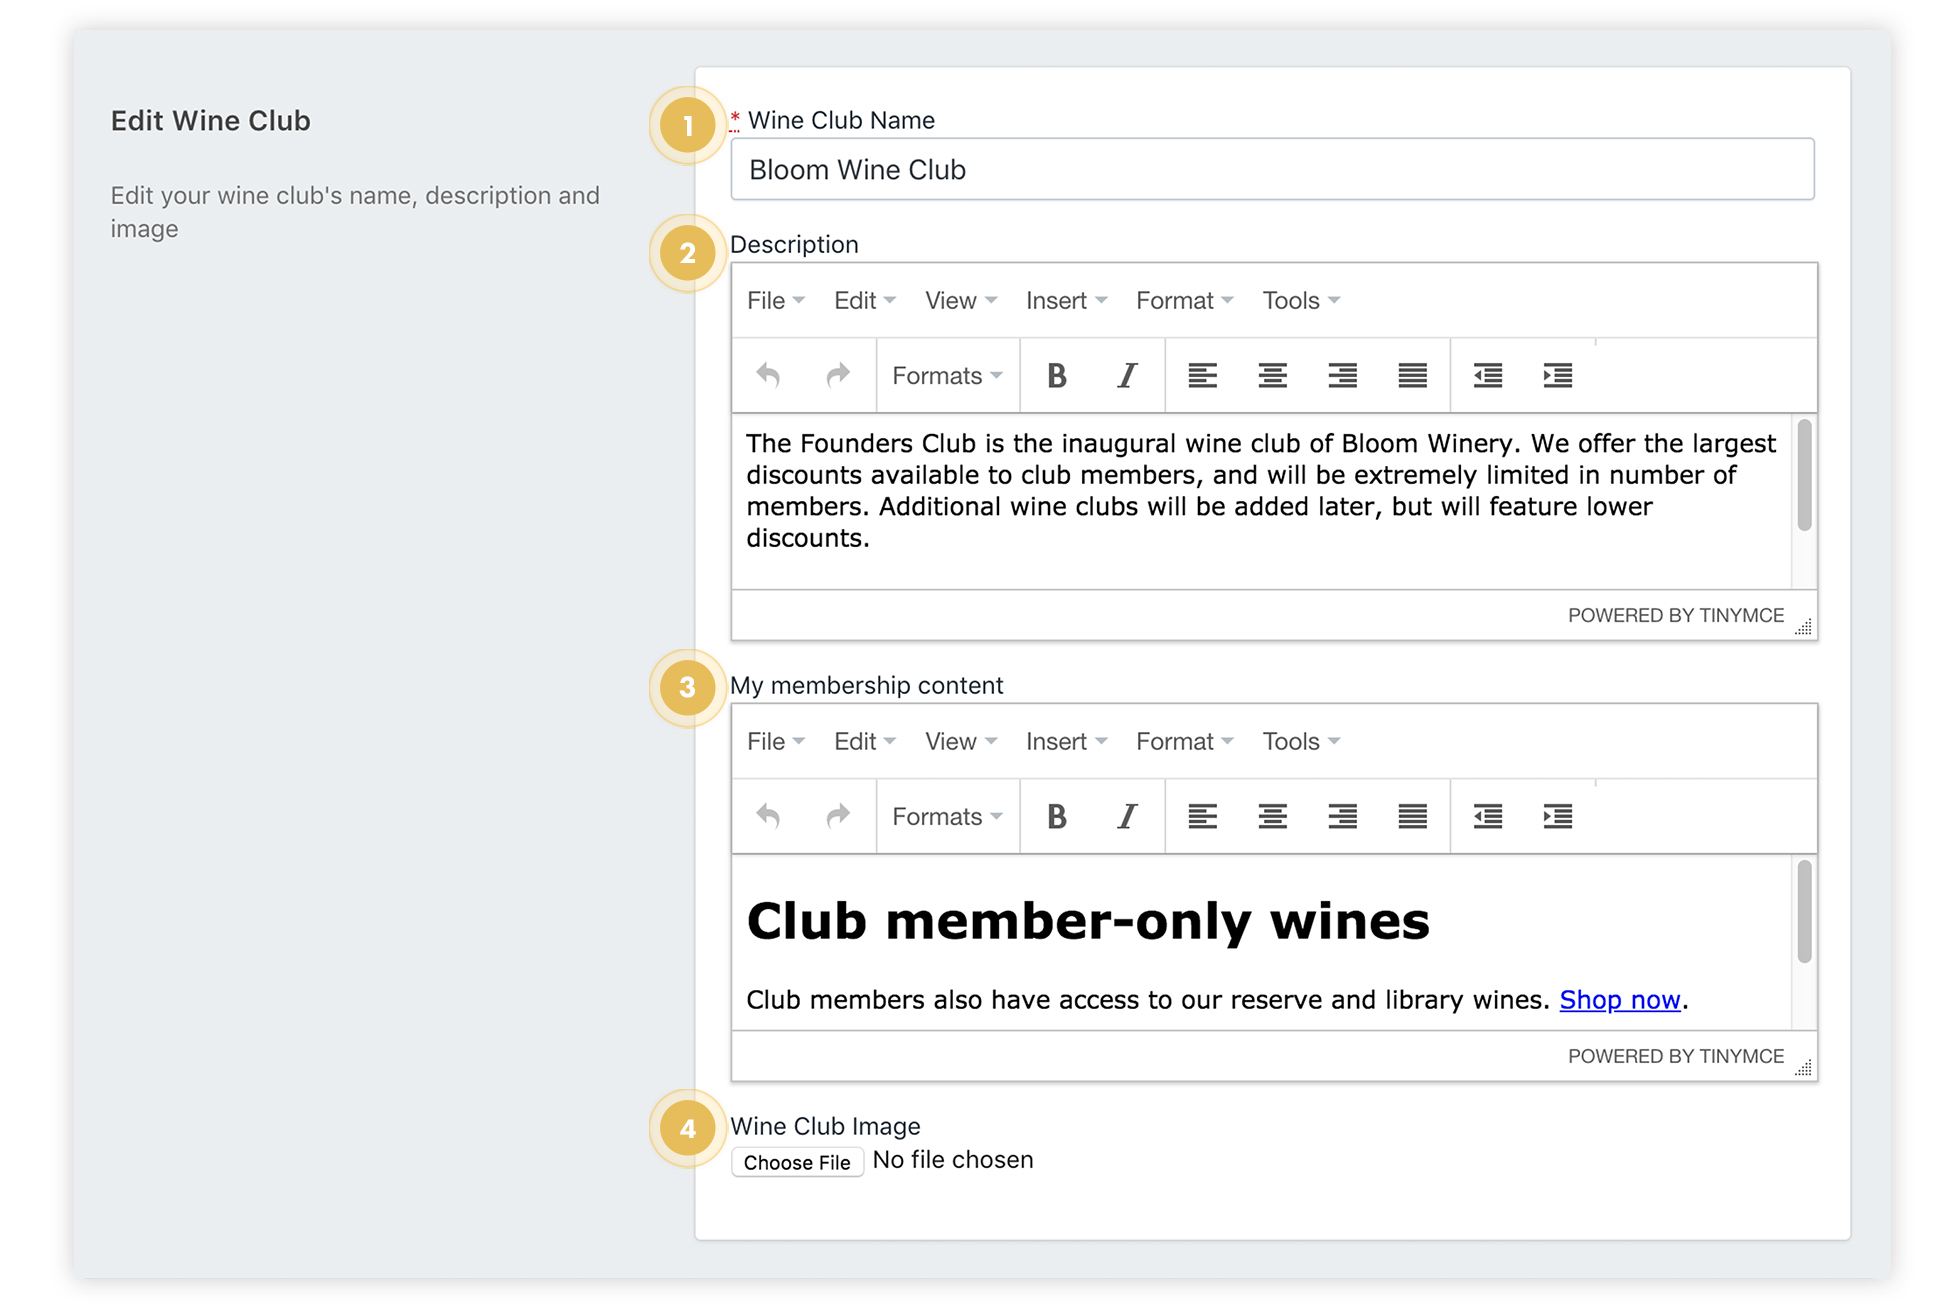Screen dimensions: 1960x1311
Task: Click the Shop now link
Action: tap(1619, 1000)
